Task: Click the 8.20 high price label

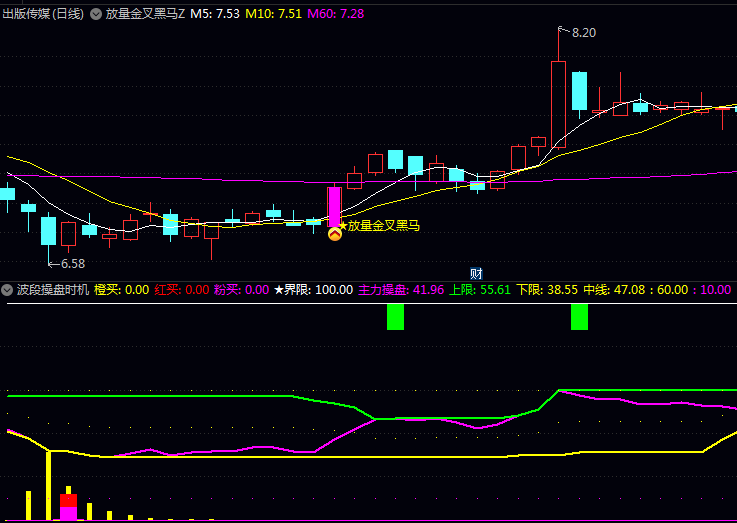Action: click(x=584, y=33)
